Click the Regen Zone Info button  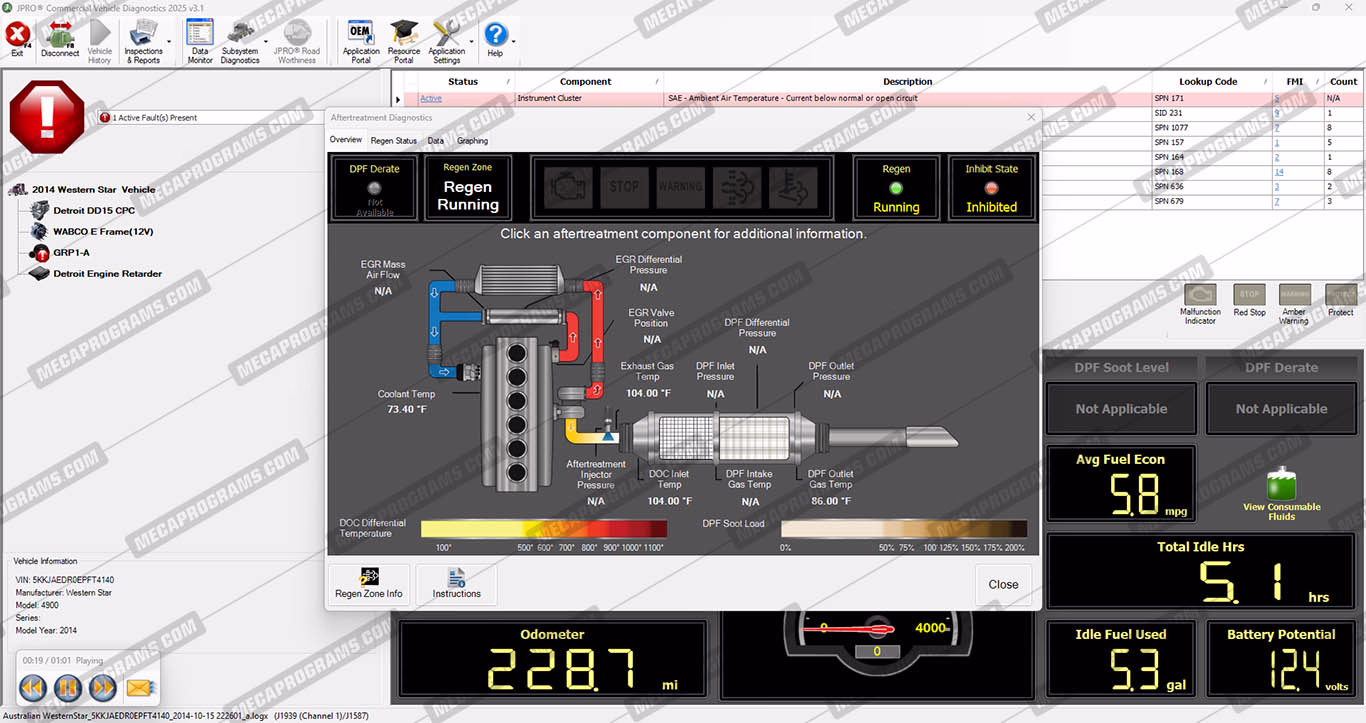(x=369, y=584)
